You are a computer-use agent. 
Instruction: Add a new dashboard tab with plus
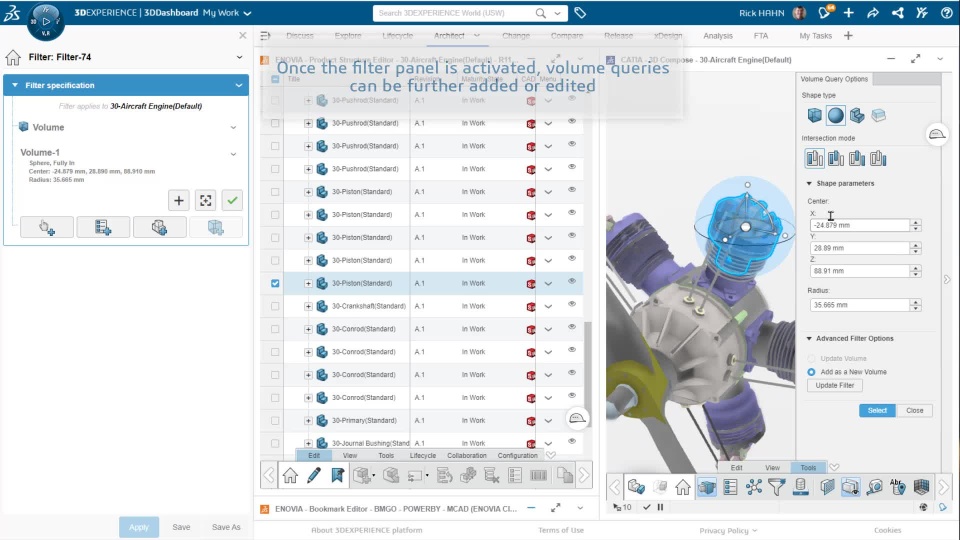848,36
